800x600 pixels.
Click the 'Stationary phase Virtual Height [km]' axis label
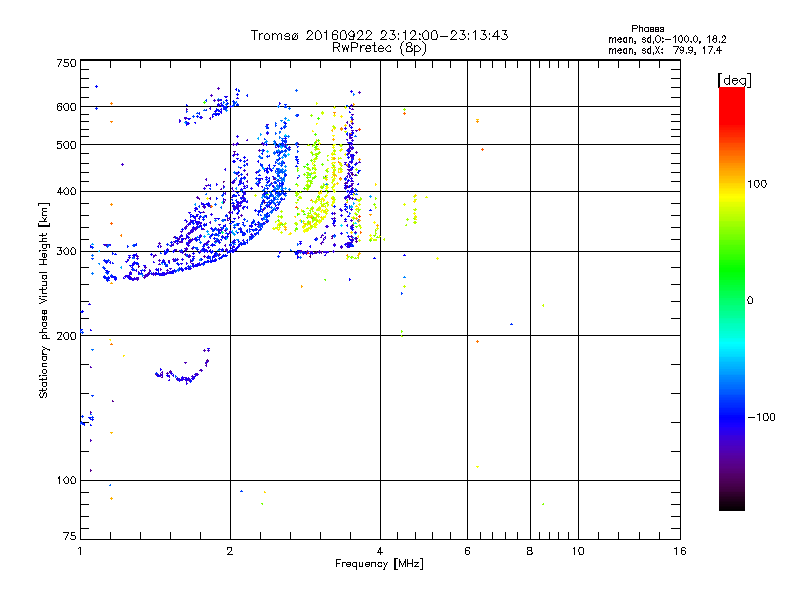coord(44,300)
